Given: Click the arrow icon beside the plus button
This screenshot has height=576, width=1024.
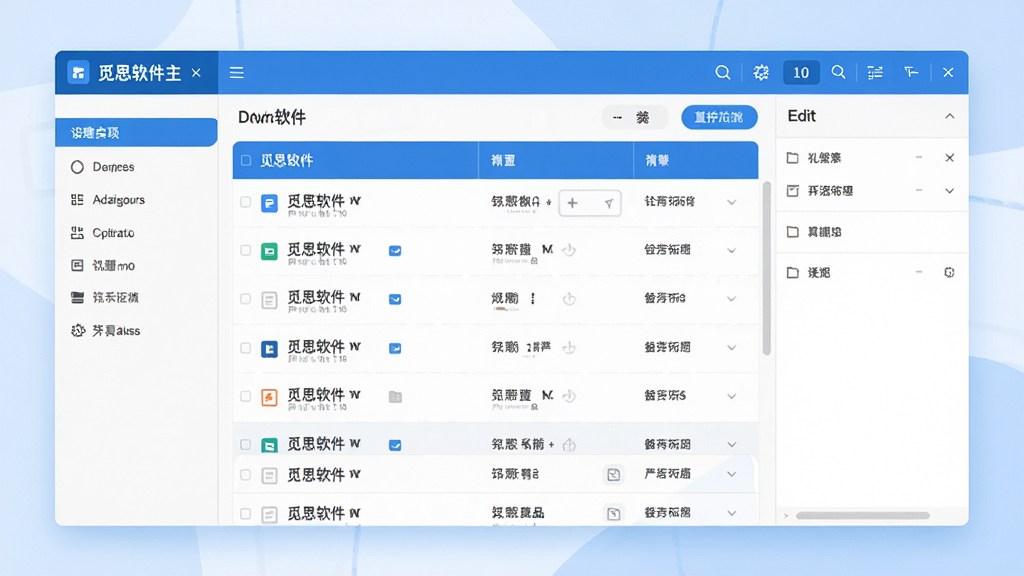Looking at the screenshot, I should coord(609,204).
